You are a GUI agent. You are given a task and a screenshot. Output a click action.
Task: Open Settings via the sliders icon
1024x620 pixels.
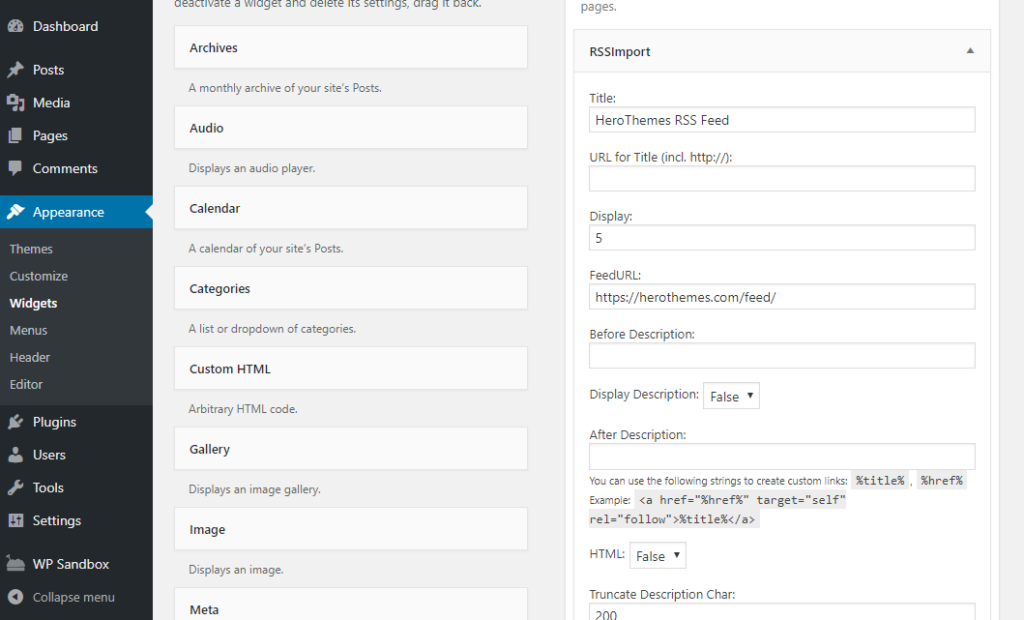click(x=17, y=520)
